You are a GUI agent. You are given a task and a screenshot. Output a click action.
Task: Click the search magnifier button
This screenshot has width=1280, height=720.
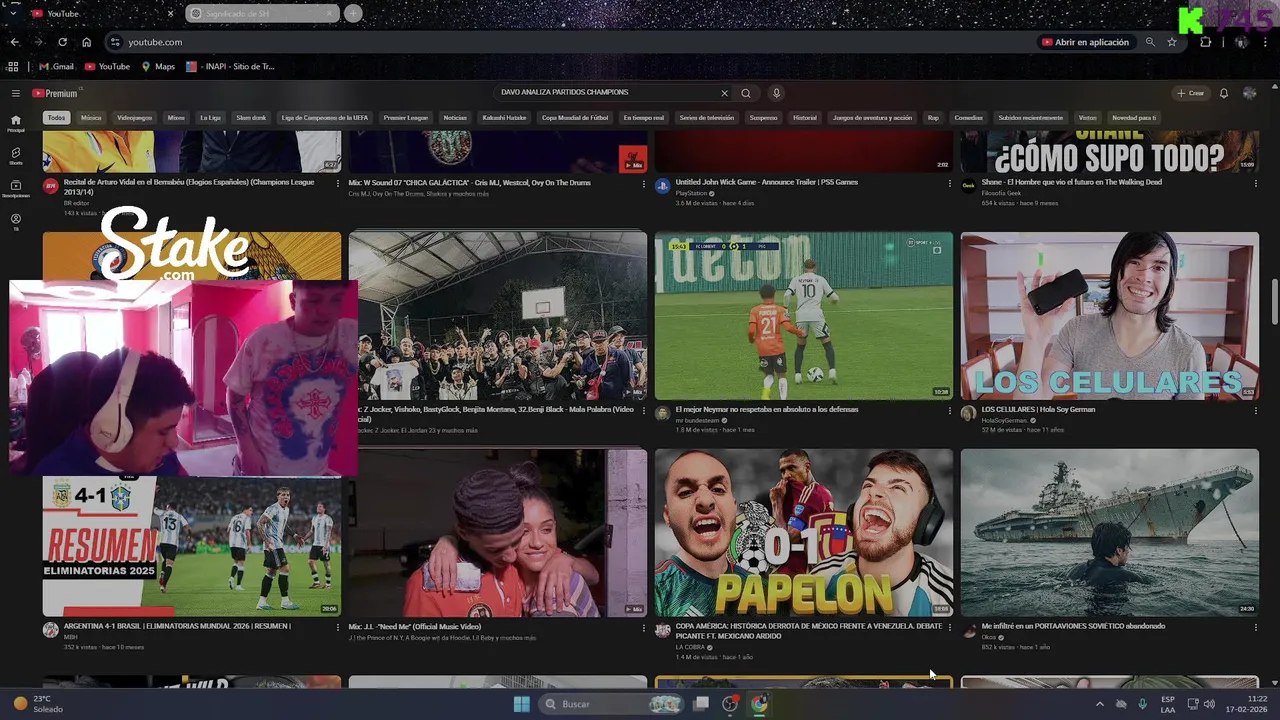coord(746,93)
